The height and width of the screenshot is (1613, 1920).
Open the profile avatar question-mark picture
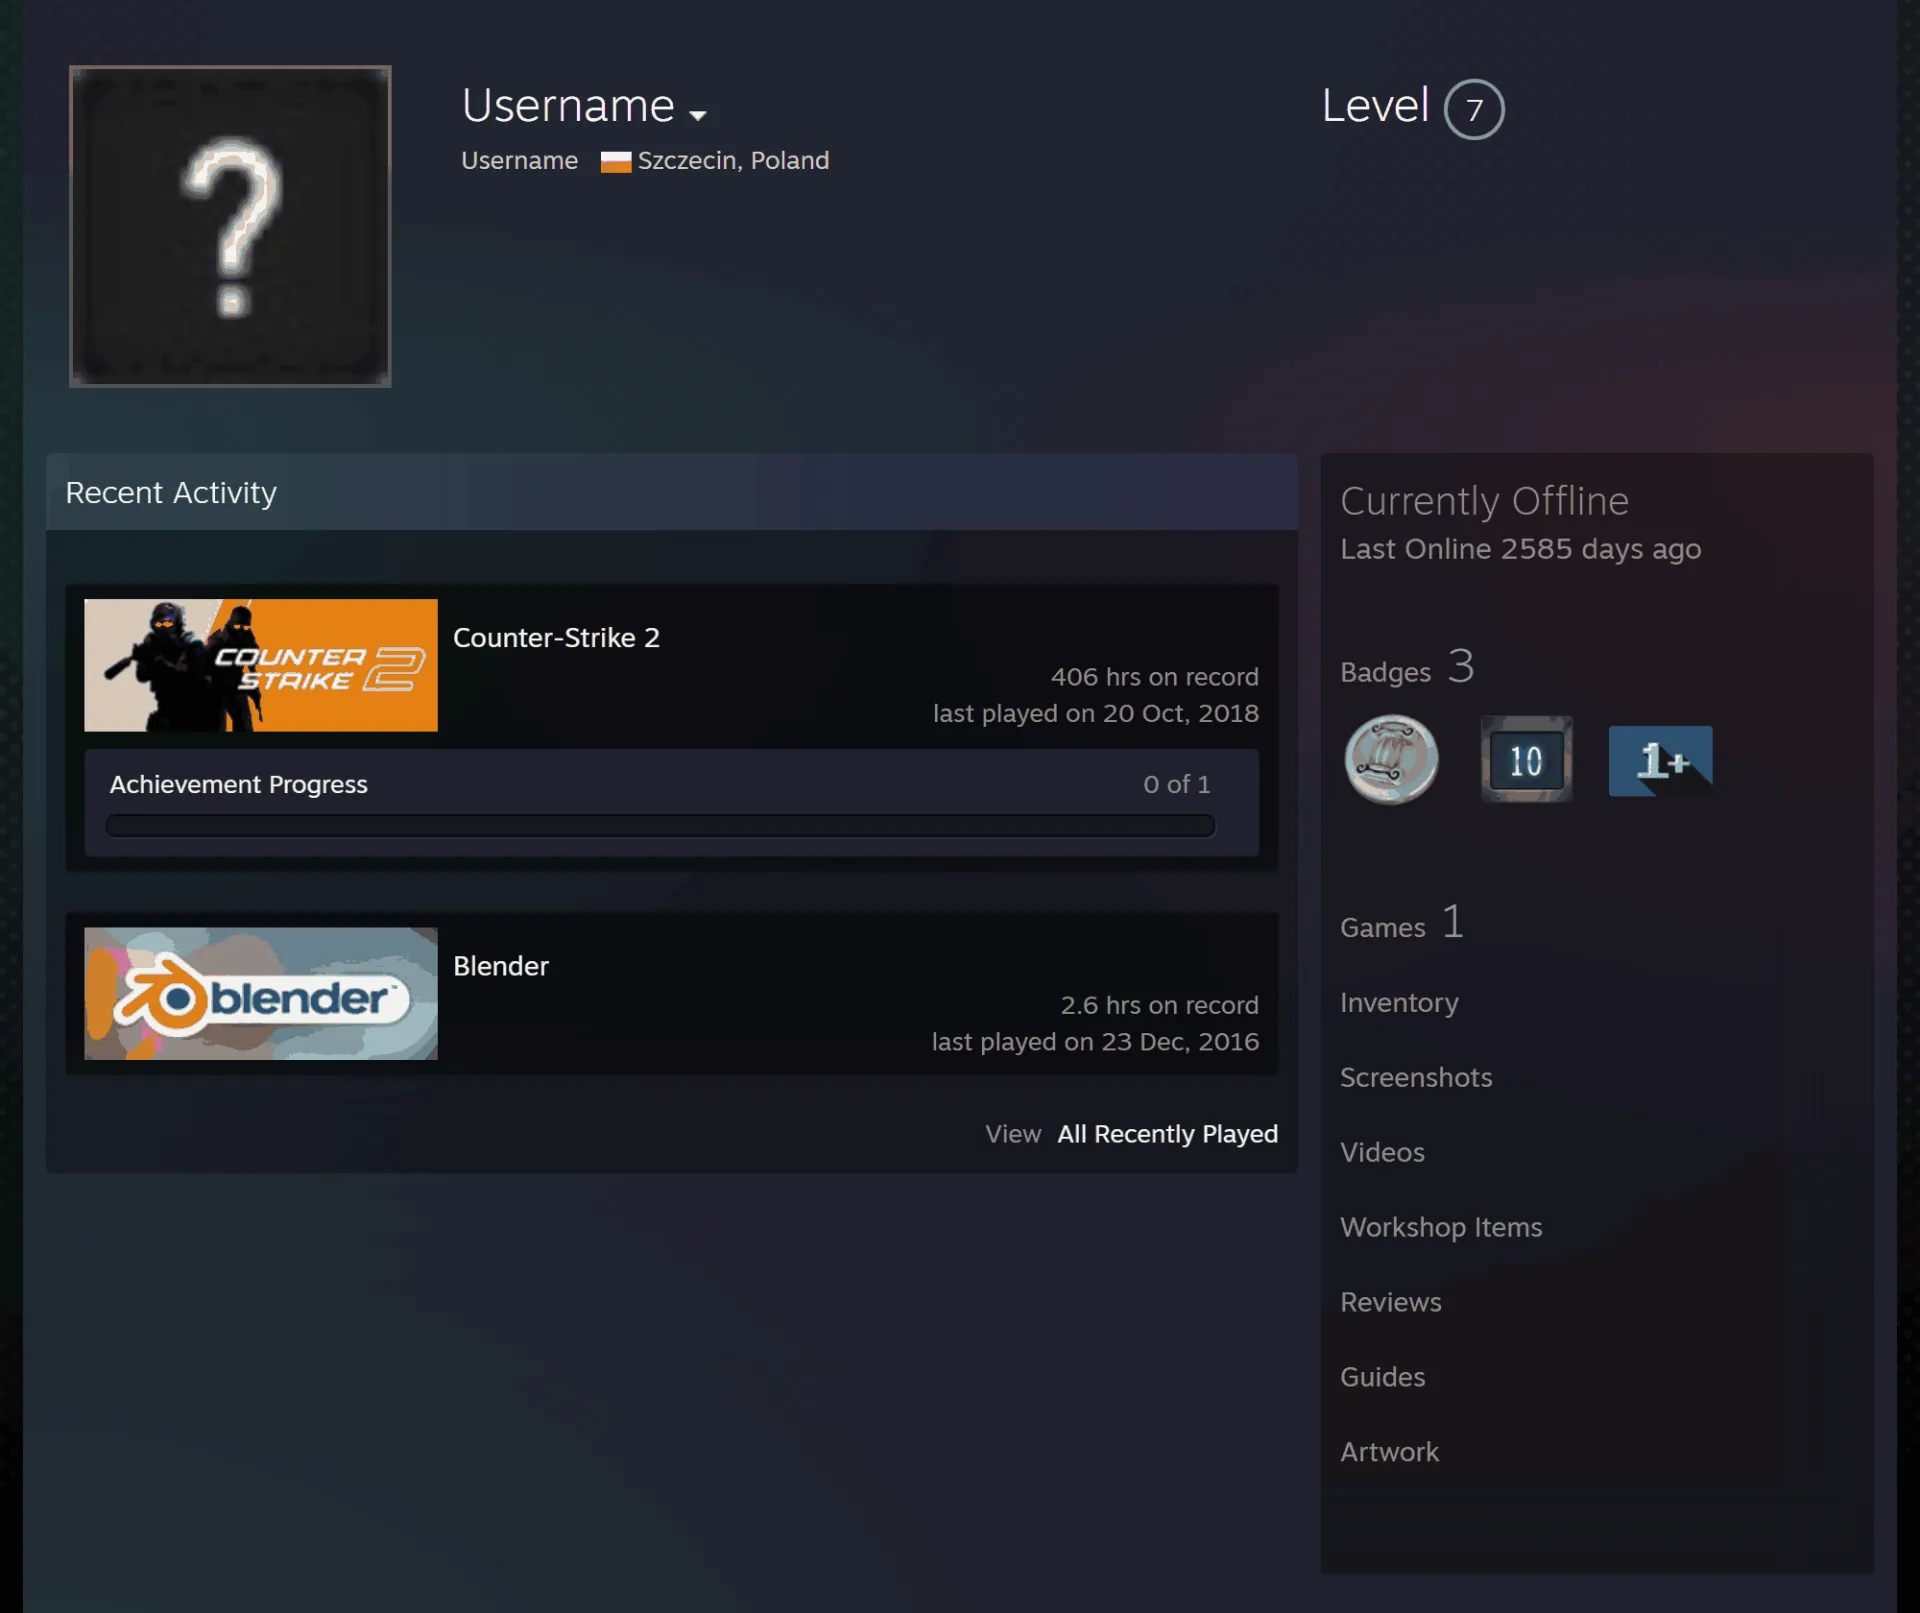(x=230, y=226)
